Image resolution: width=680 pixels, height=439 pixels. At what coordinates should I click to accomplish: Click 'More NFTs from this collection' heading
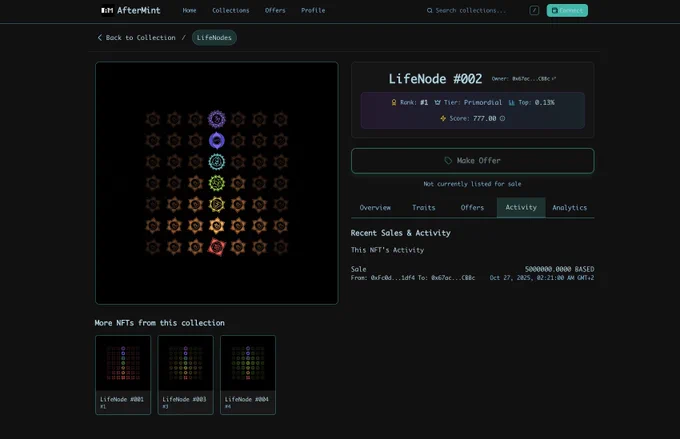[160, 323]
